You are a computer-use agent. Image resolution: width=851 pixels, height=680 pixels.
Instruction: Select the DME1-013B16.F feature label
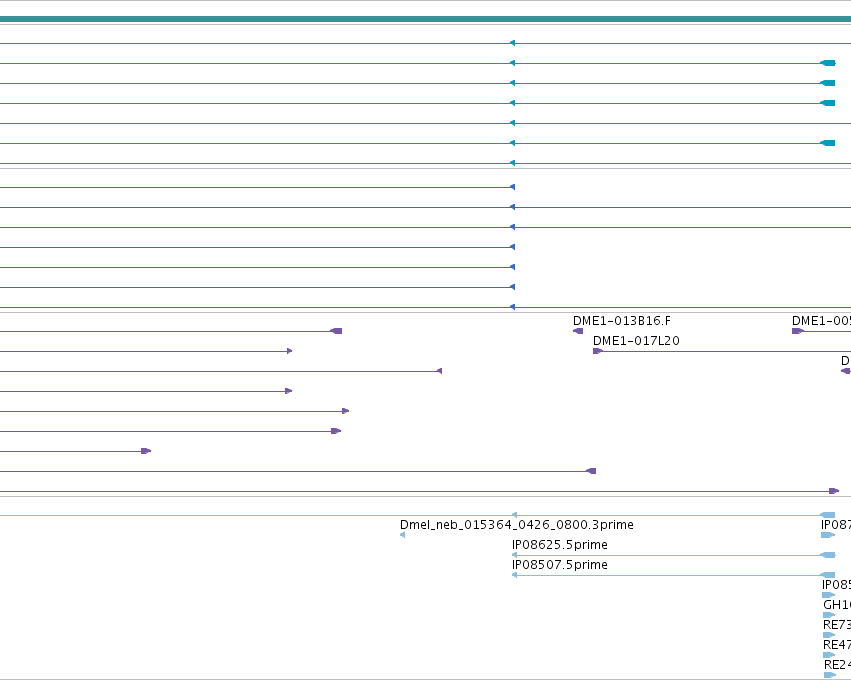pyautogui.click(x=621, y=321)
